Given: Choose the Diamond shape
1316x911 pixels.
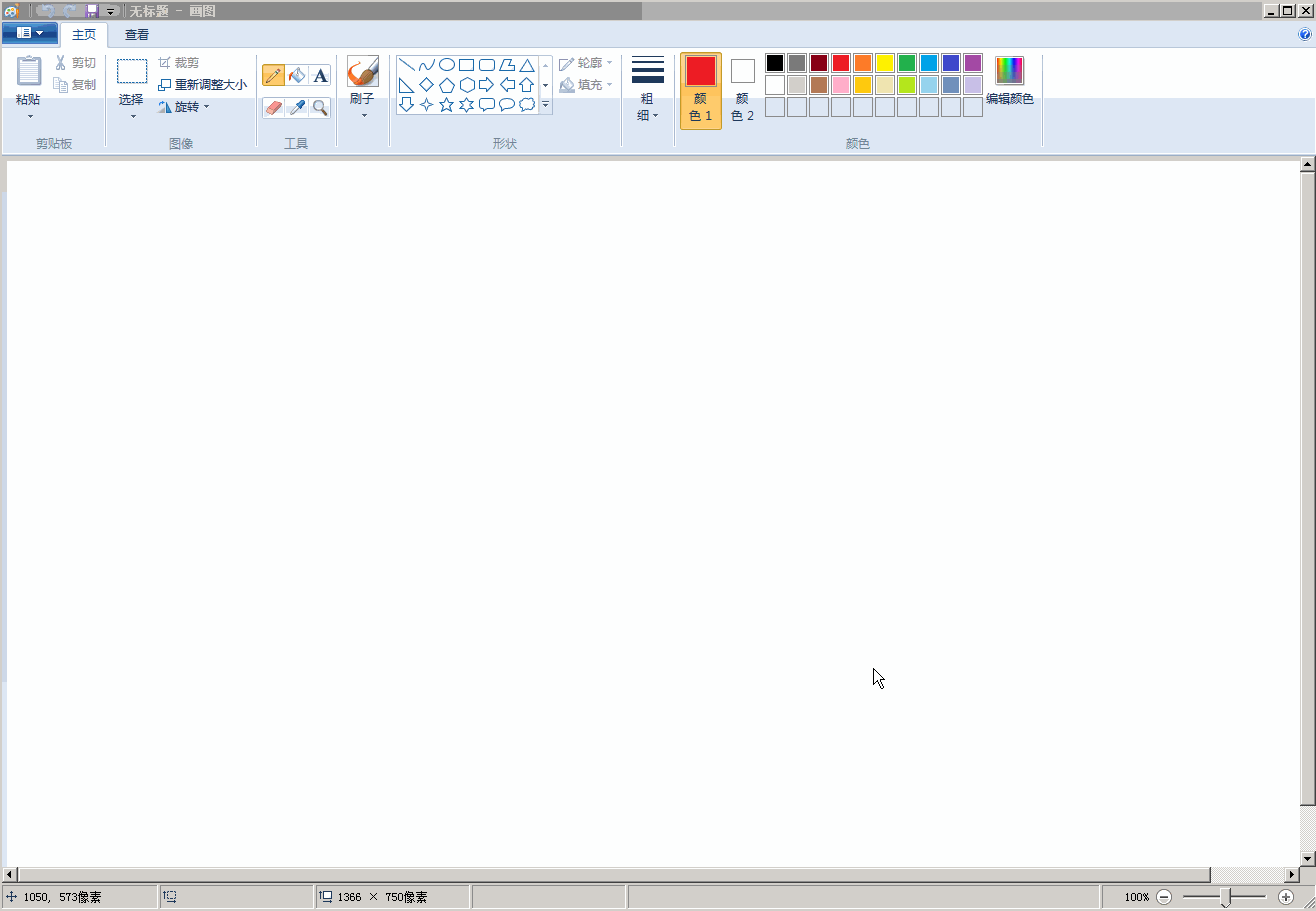Looking at the screenshot, I should click(x=427, y=85).
